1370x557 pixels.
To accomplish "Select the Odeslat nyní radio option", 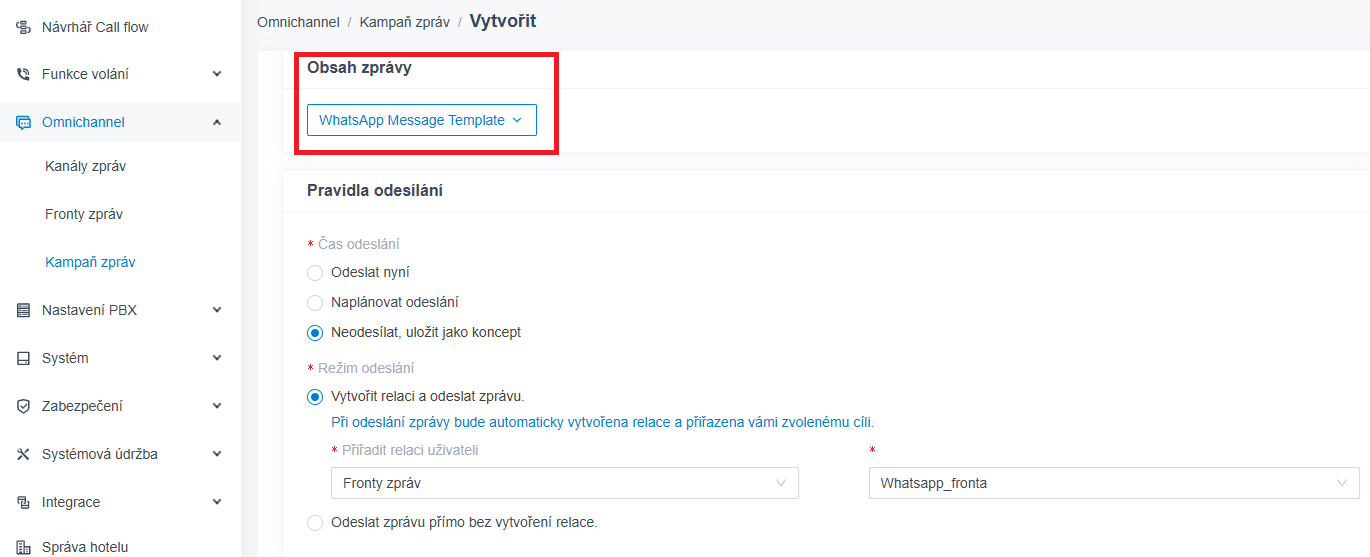I will click(x=315, y=273).
